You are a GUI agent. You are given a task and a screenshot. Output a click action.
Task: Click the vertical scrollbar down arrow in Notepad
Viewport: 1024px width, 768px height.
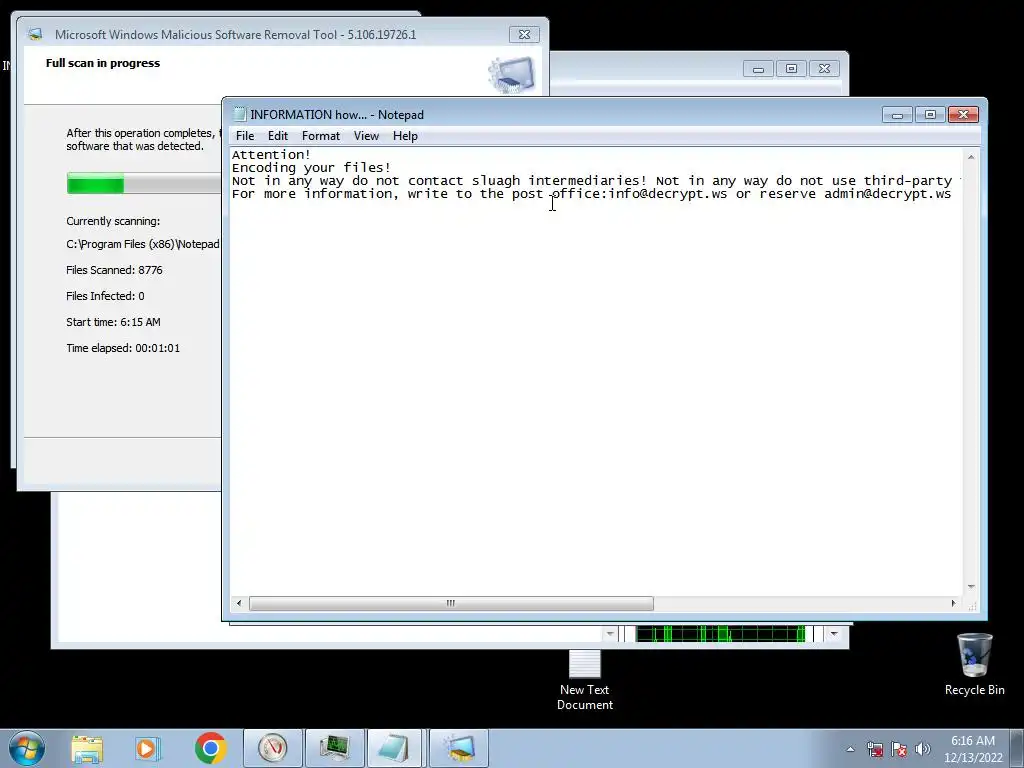point(971,586)
